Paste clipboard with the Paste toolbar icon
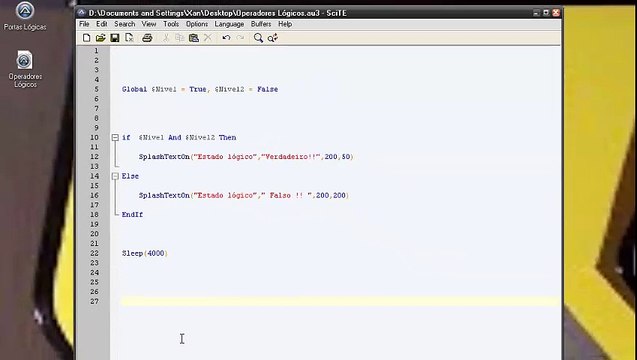This screenshot has width=637, height=360. (x=194, y=38)
